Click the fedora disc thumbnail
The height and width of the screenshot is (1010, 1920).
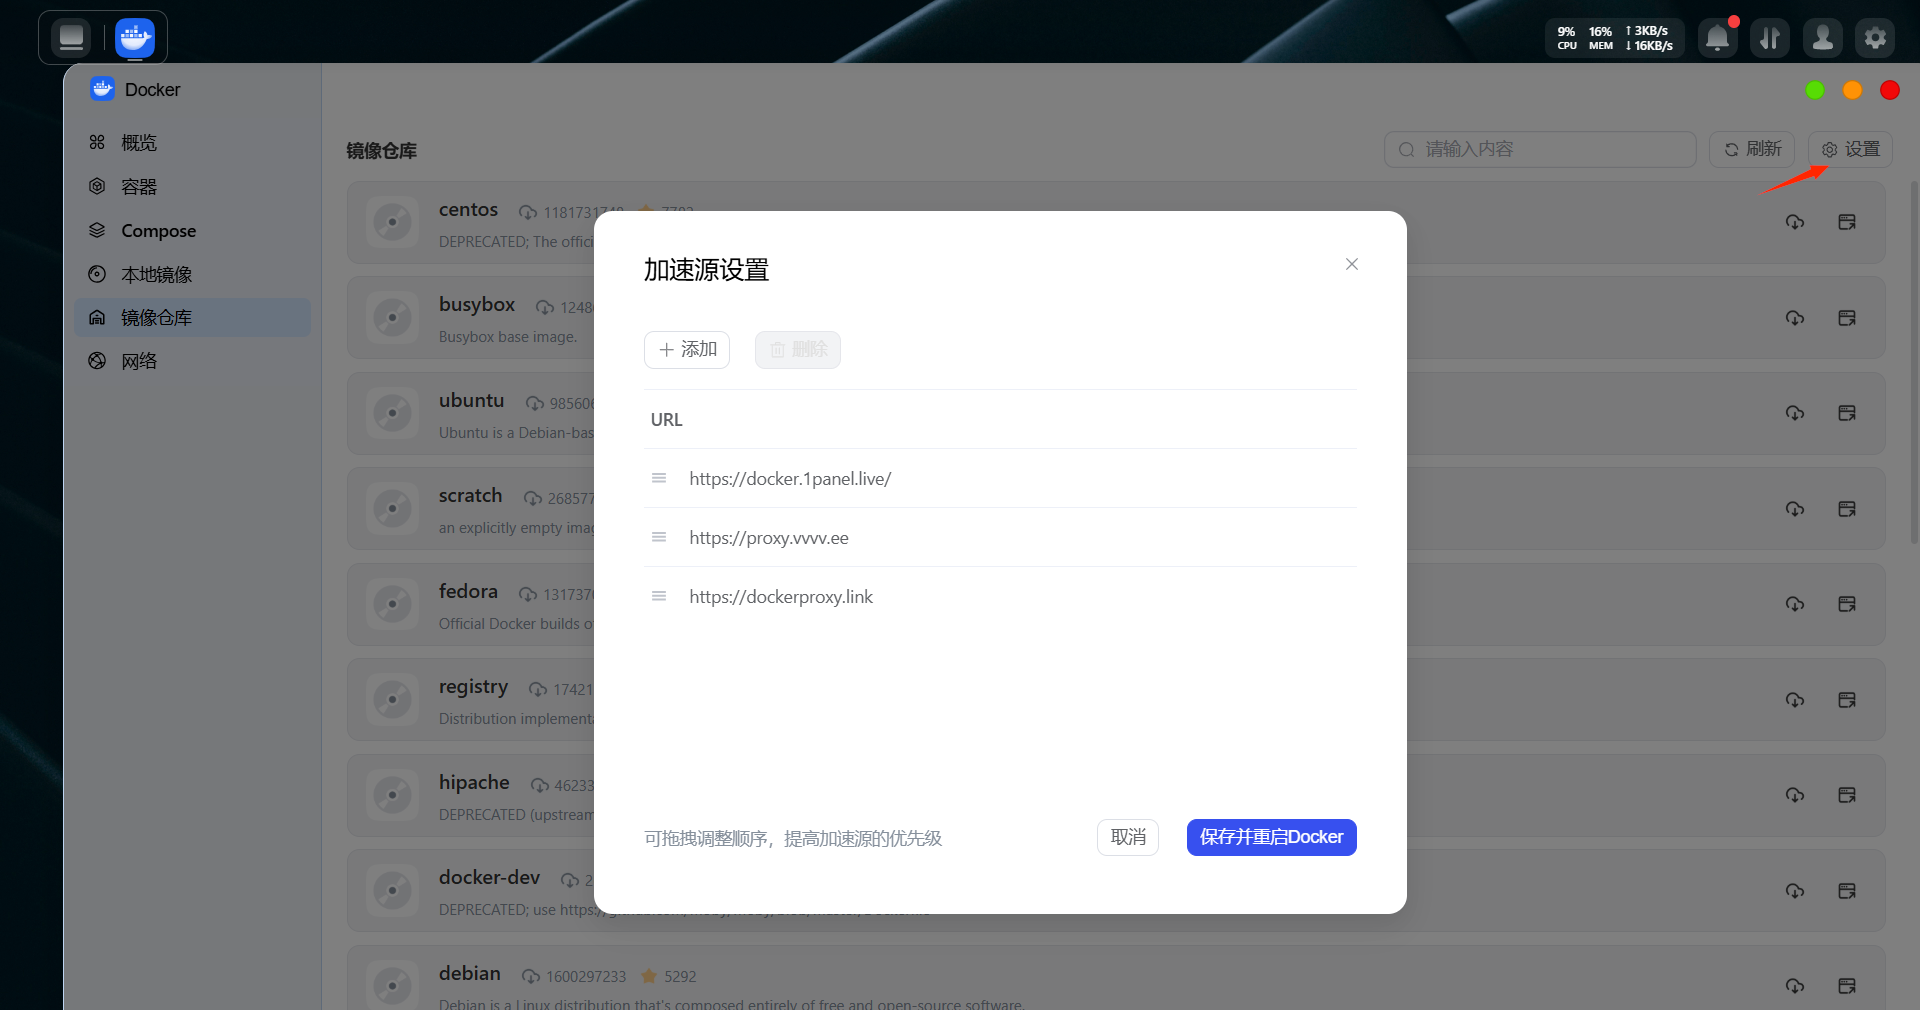[392, 604]
